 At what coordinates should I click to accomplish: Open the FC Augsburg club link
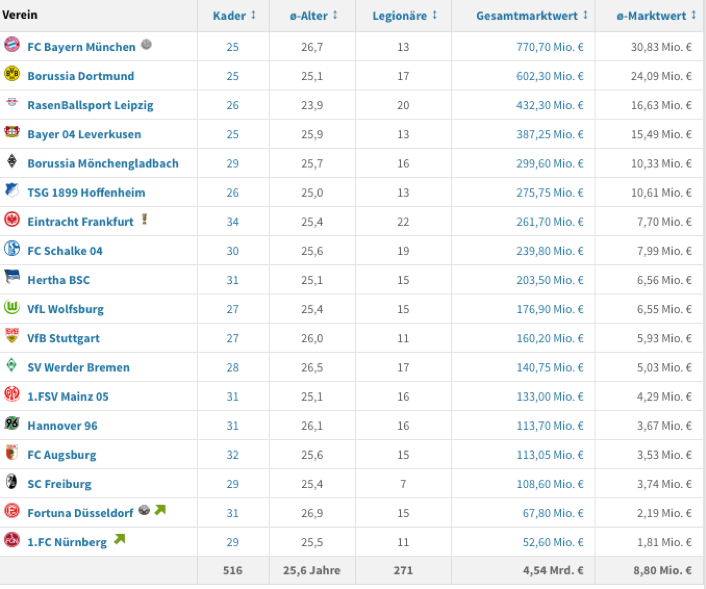[62, 455]
